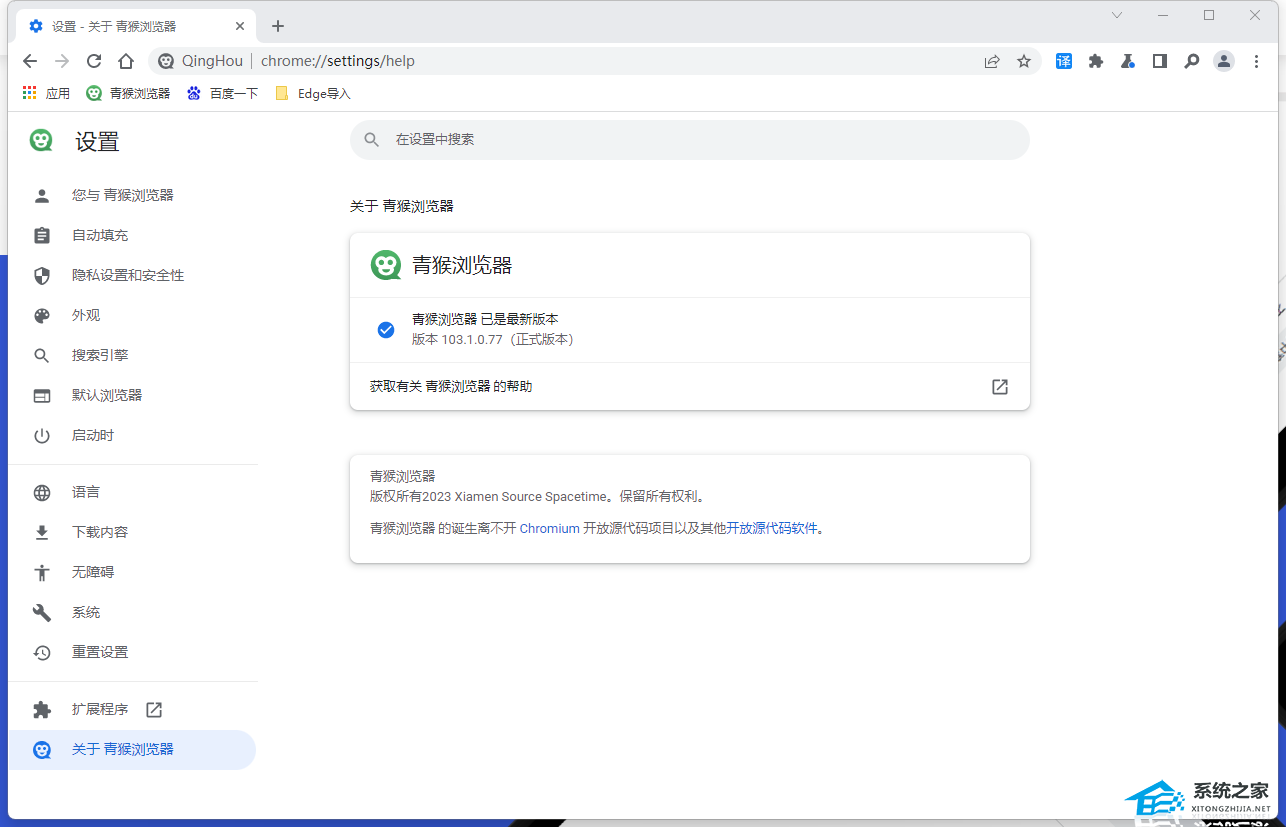Toggle the side panel icon
Image resolution: width=1286 pixels, height=827 pixels.
(1160, 61)
